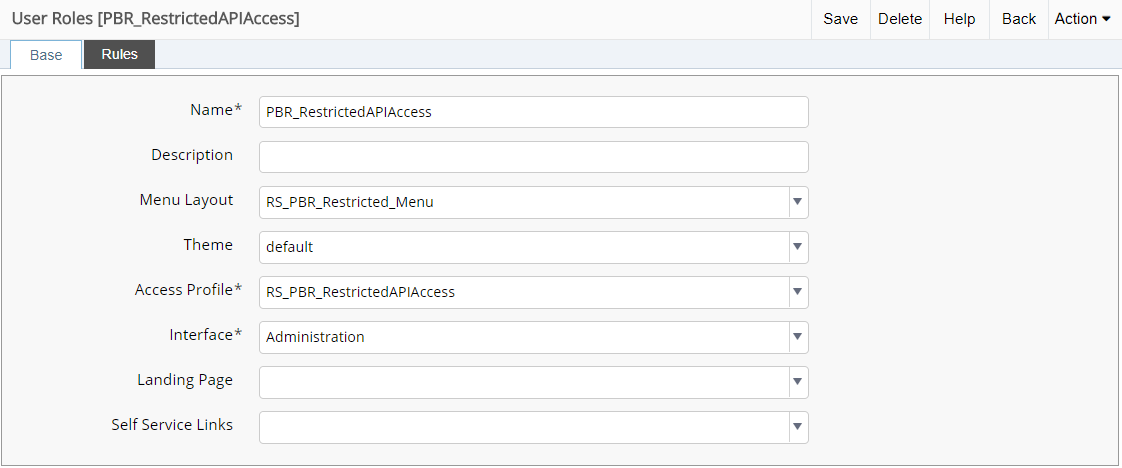Open the Interface dropdown arrow
Screen dimensions: 1122x468
[797, 337]
